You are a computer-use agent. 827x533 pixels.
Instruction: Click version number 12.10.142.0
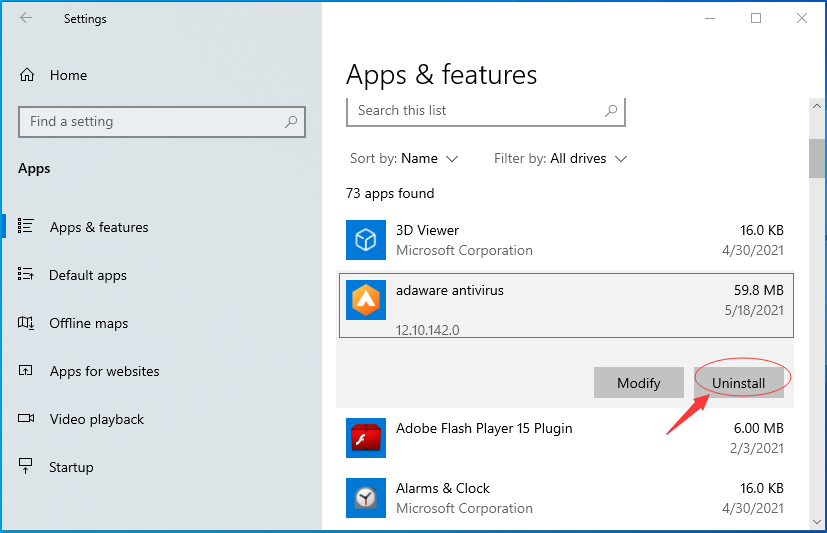click(x=428, y=330)
